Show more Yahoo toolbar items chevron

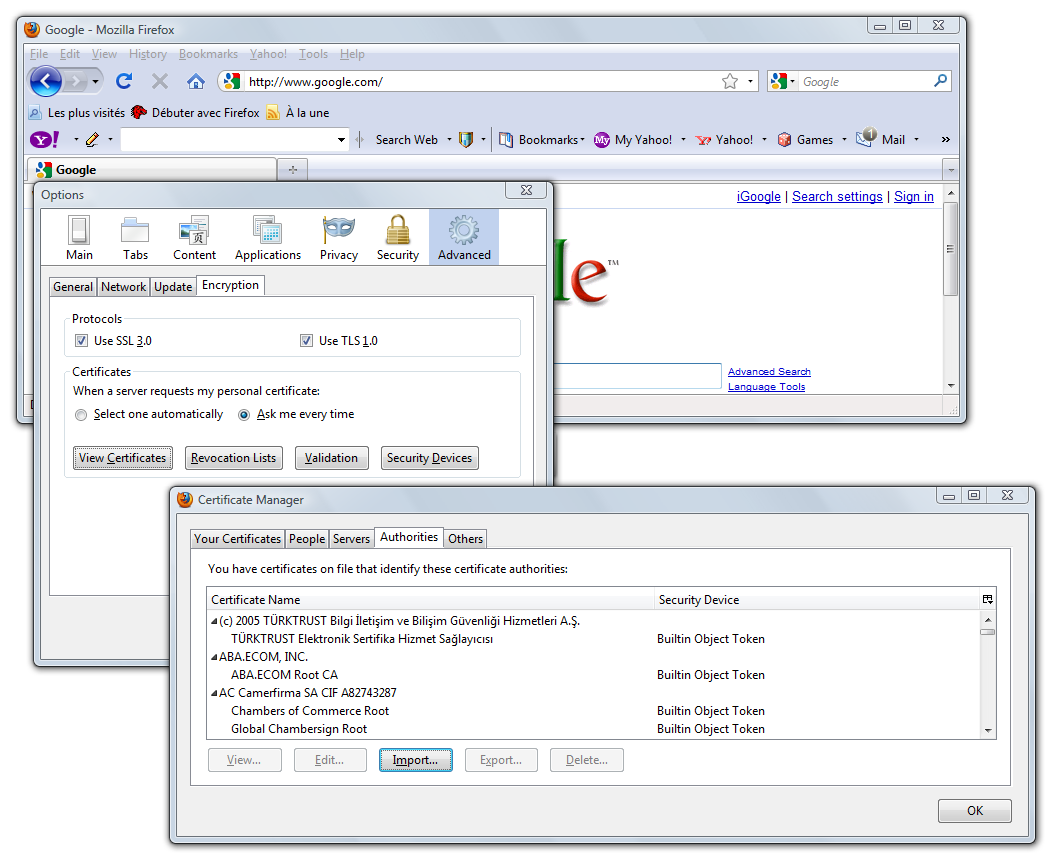click(946, 140)
